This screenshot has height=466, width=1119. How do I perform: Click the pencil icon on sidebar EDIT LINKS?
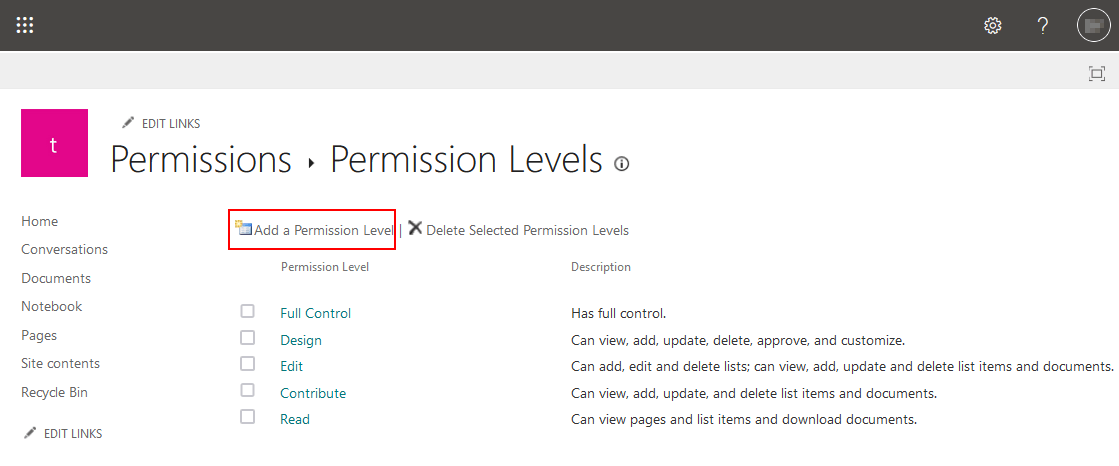tap(30, 433)
